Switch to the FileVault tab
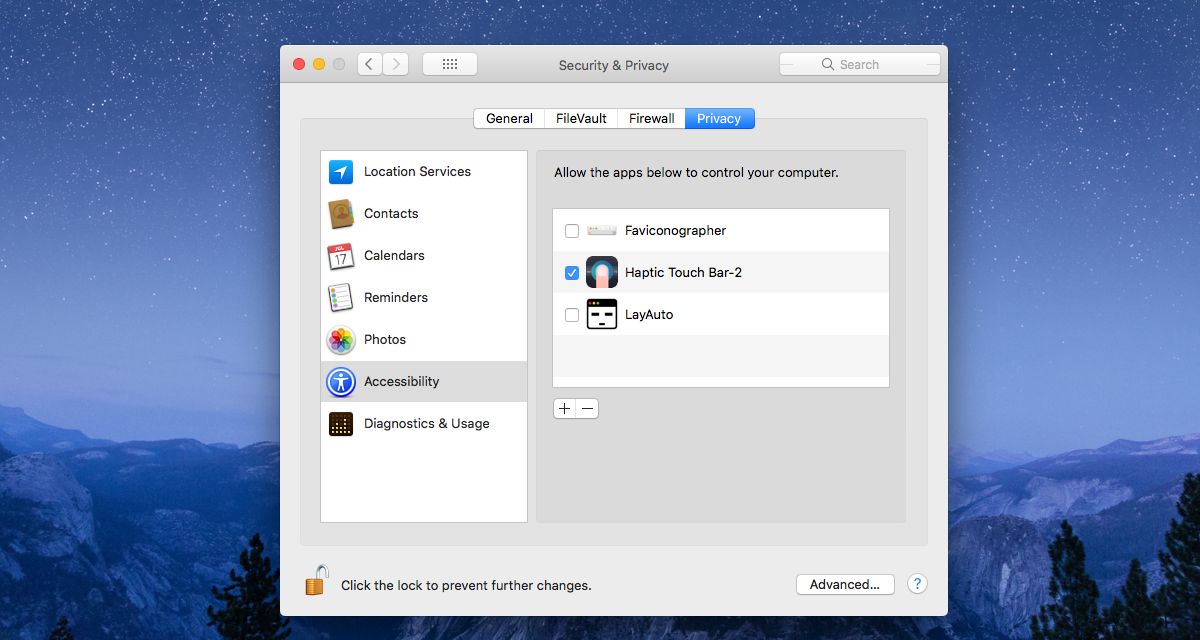Screen dimensions: 1200x640 click(581, 119)
